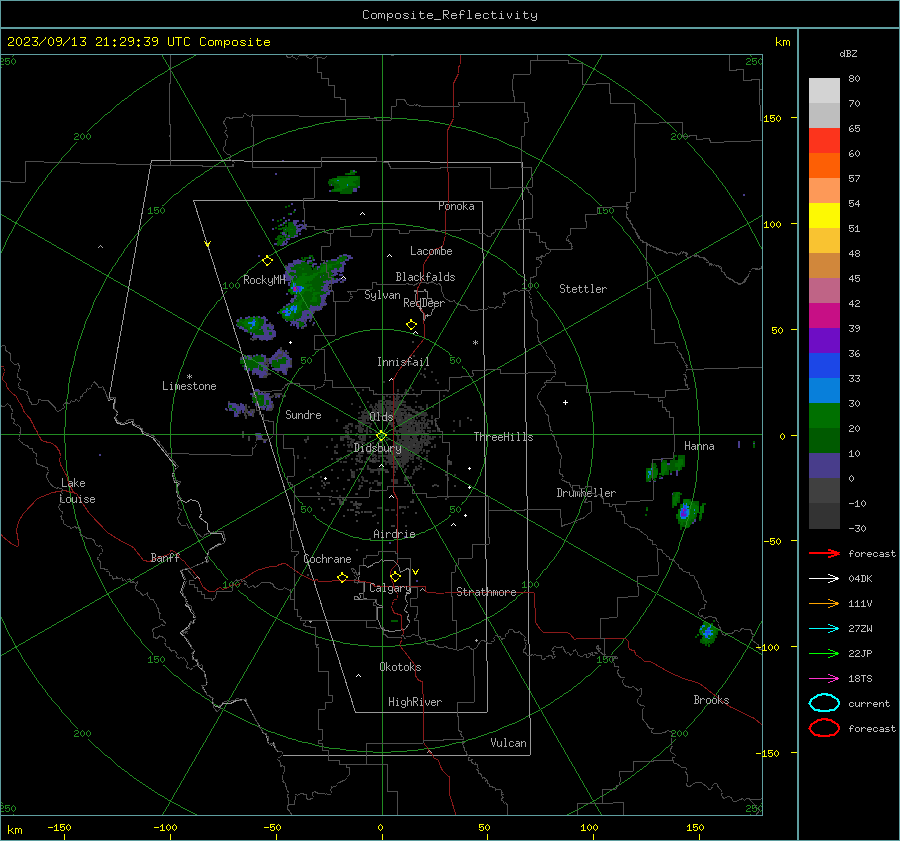
Task: Click the red forecast arrow in legend
Action: (x=824, y=553)
